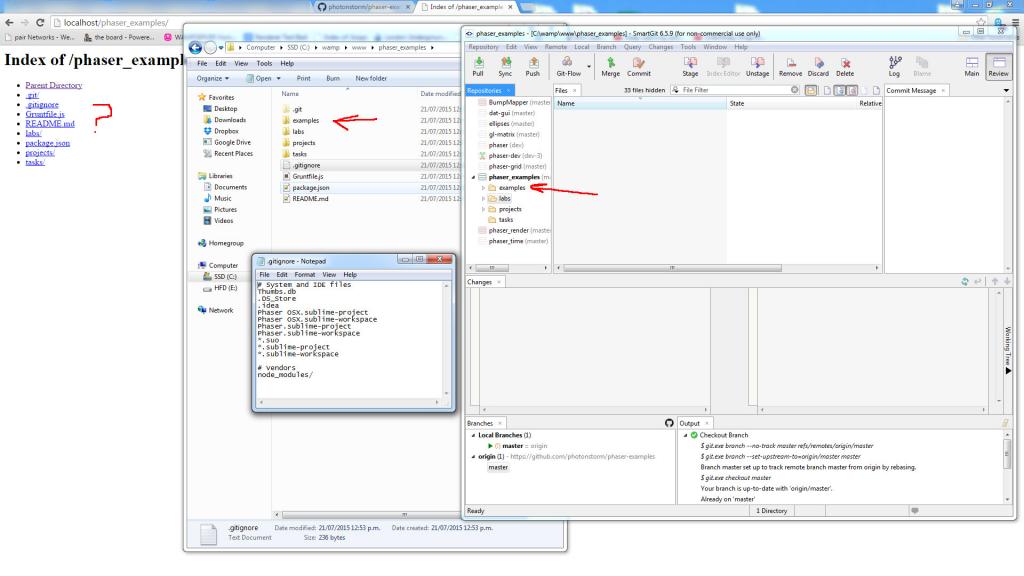
Task: Select SSD (C:) in Explorer navigation pane
Action: (x=225, y=277)
